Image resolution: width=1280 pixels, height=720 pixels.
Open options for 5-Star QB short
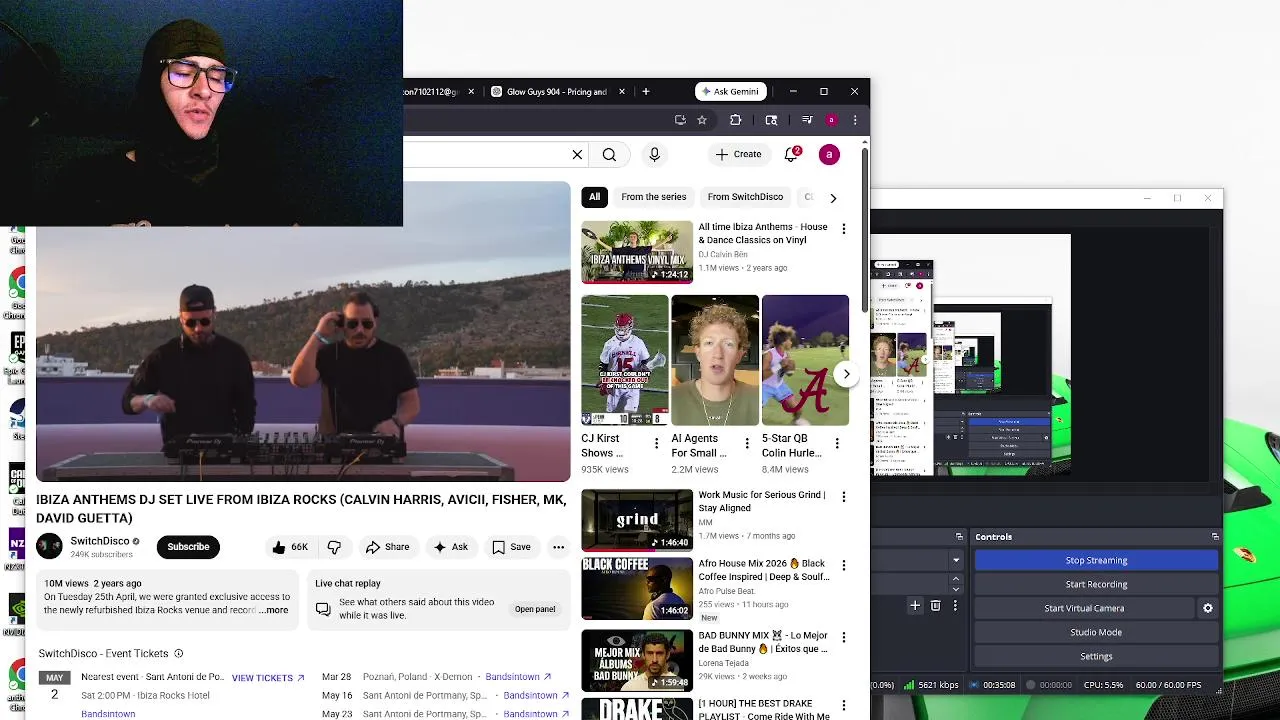[836, 443]
